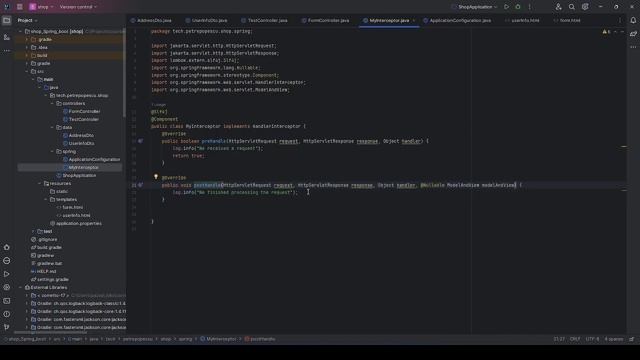
Task: Click gutter override icon beside preHandle
Action: [x=140, y=141]
